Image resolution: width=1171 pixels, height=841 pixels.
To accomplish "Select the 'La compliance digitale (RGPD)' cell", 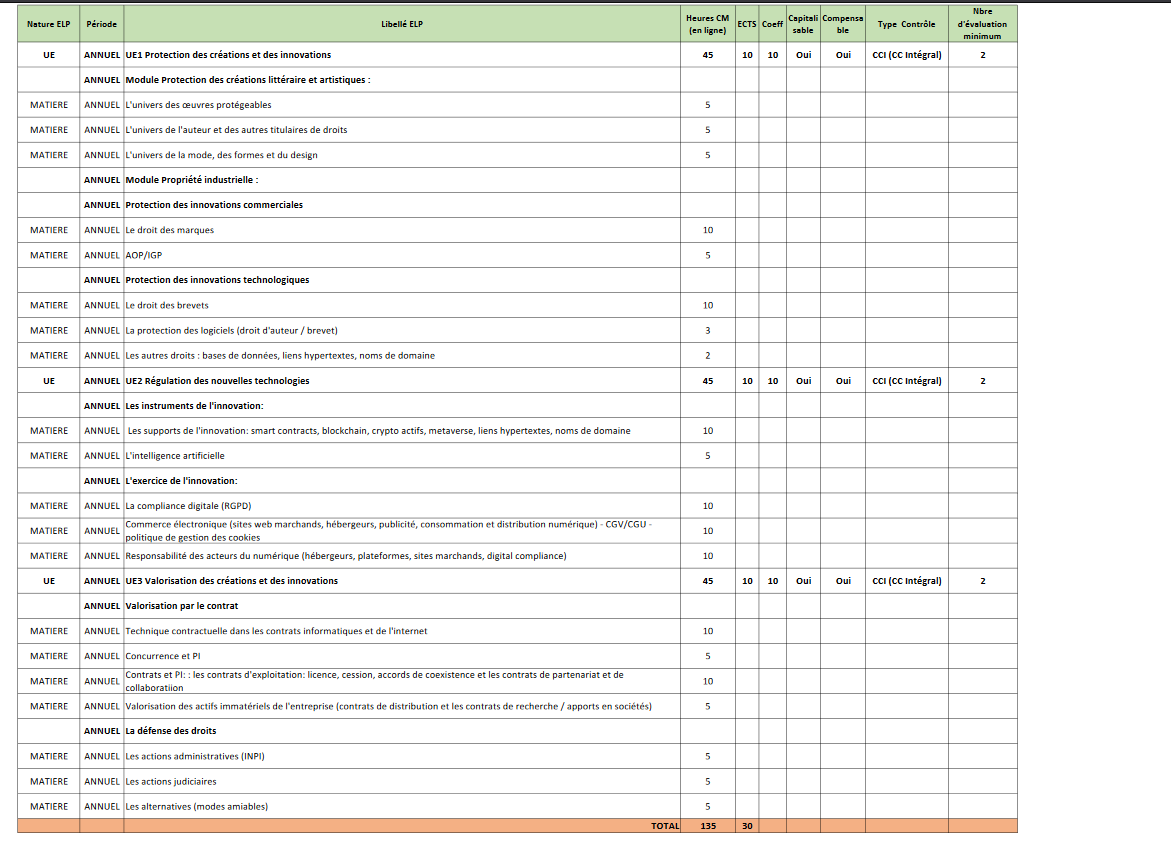I will coord(181,506).
